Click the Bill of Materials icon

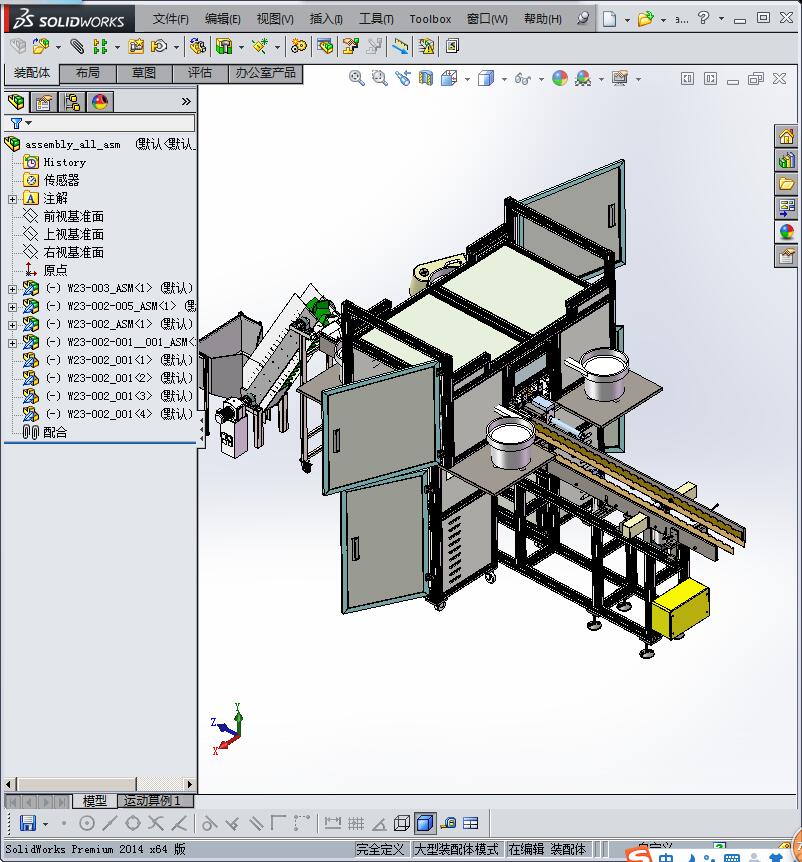click(x=325, y=46)
